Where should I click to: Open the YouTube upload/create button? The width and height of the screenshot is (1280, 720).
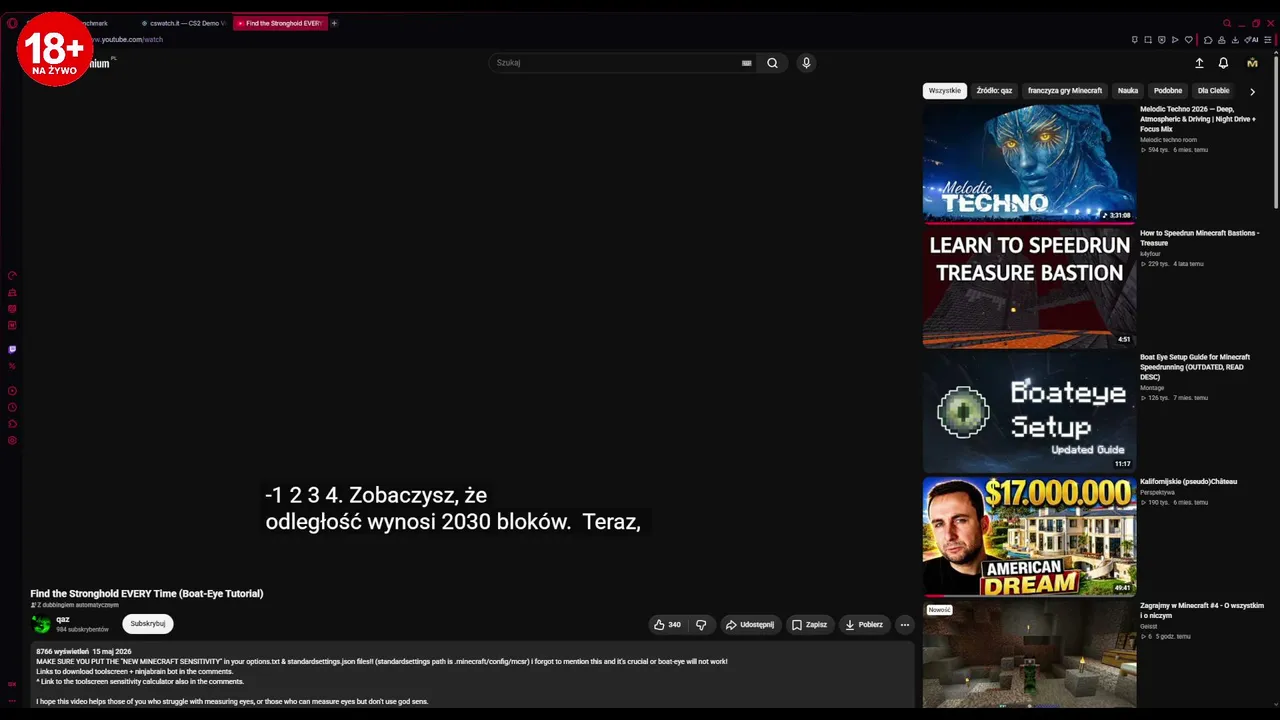coord(1199,63)
